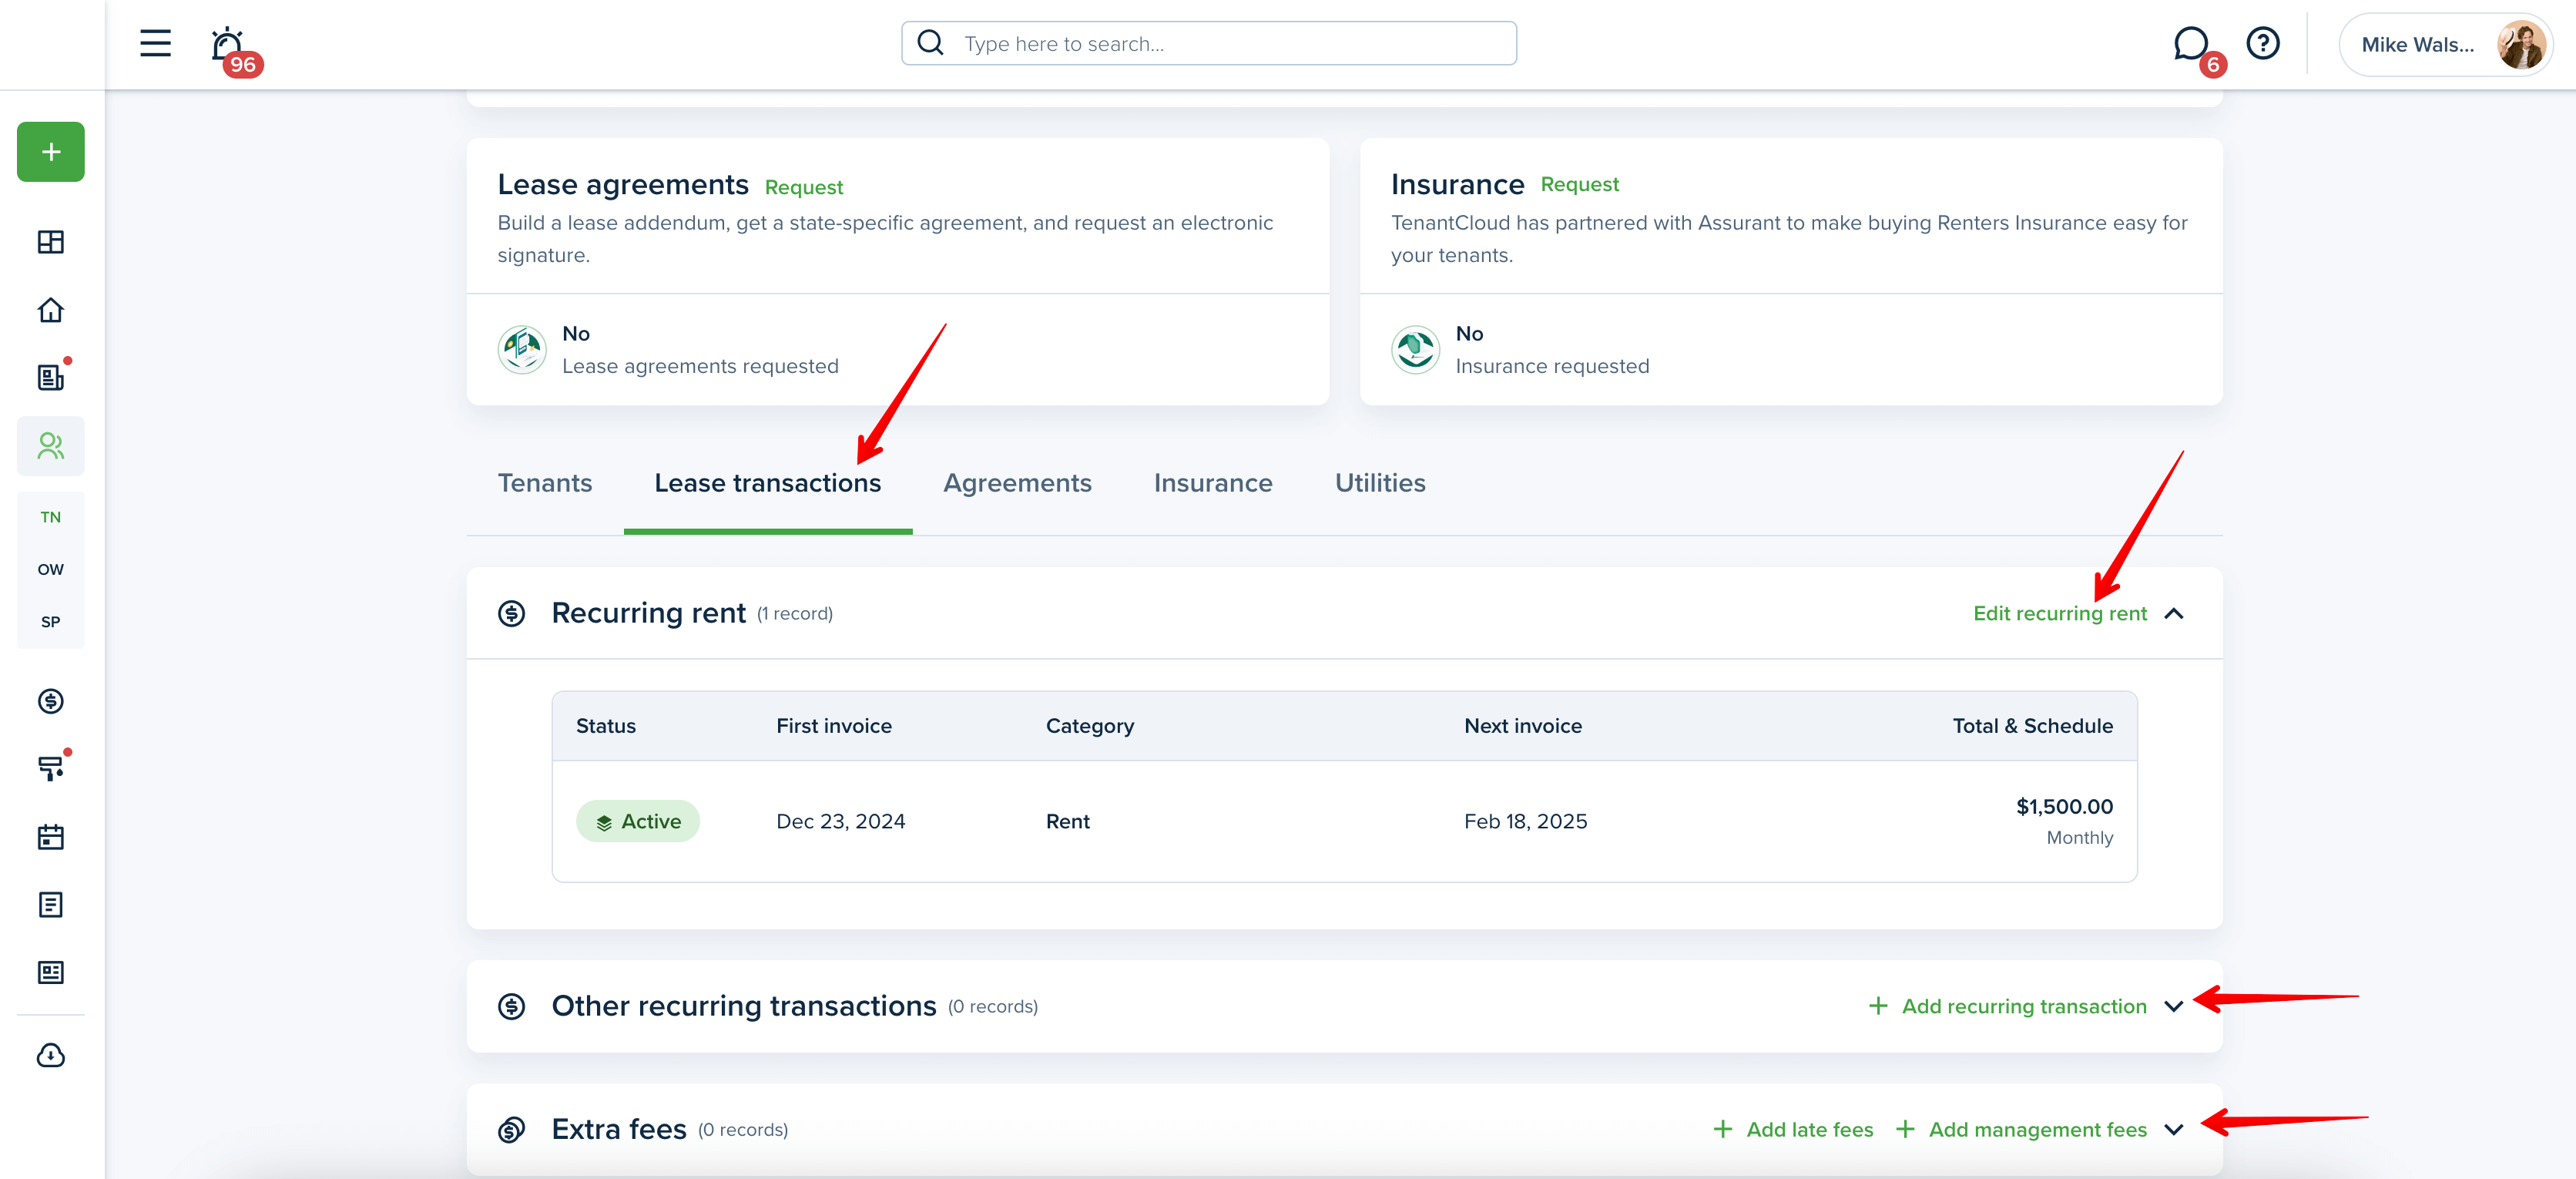Open the TN tenants sidebar shortcut
2576x1179 pixels.
(51, 517)
